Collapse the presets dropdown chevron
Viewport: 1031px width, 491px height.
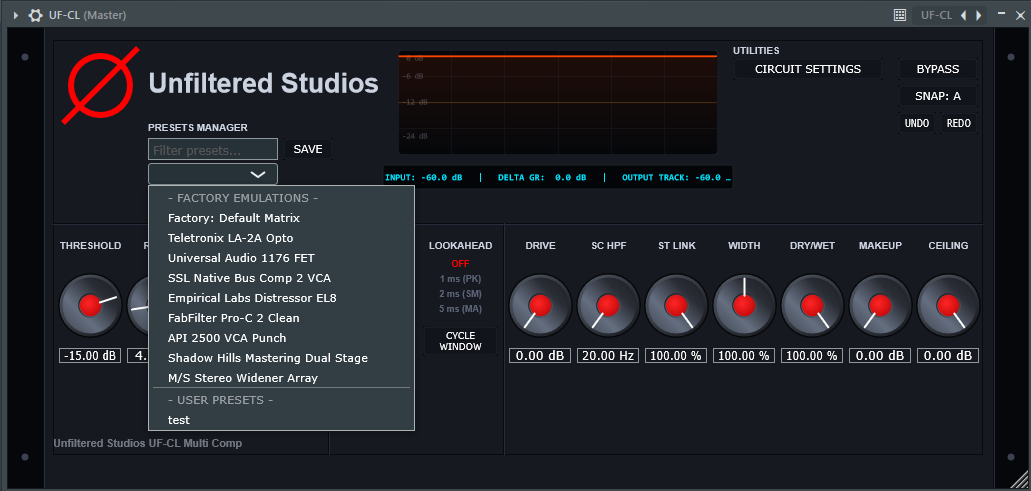(258, 174)
